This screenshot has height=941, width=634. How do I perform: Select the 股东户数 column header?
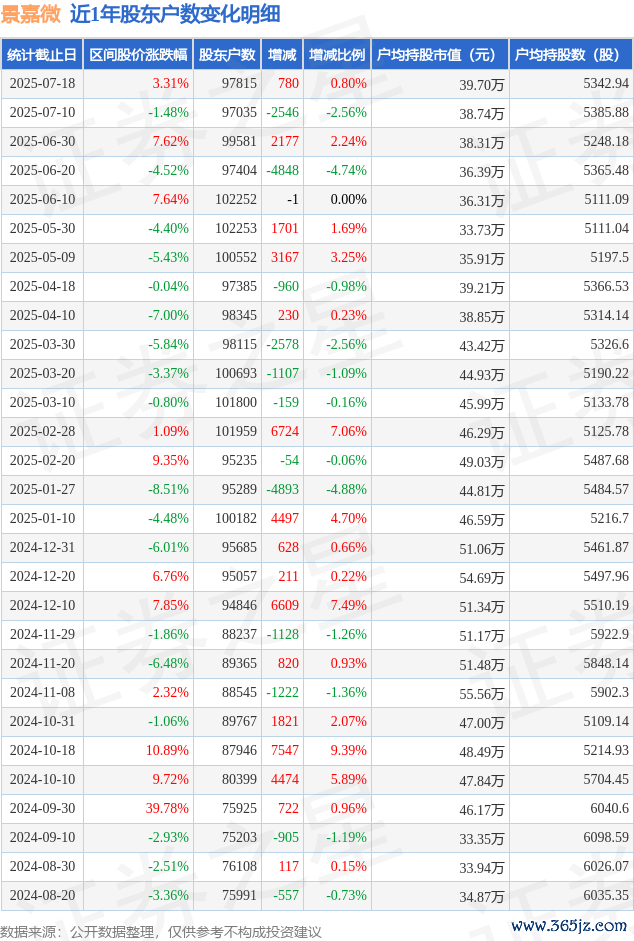tap(227, 55)
